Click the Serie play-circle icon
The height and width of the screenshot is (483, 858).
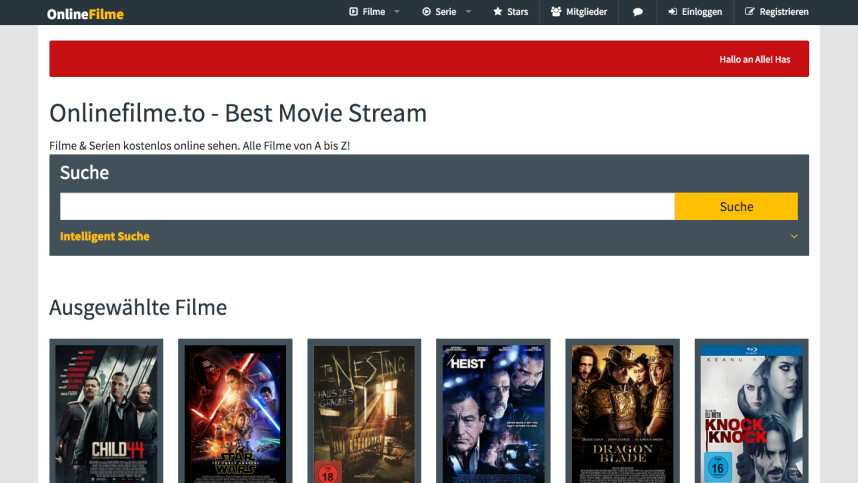426,11
